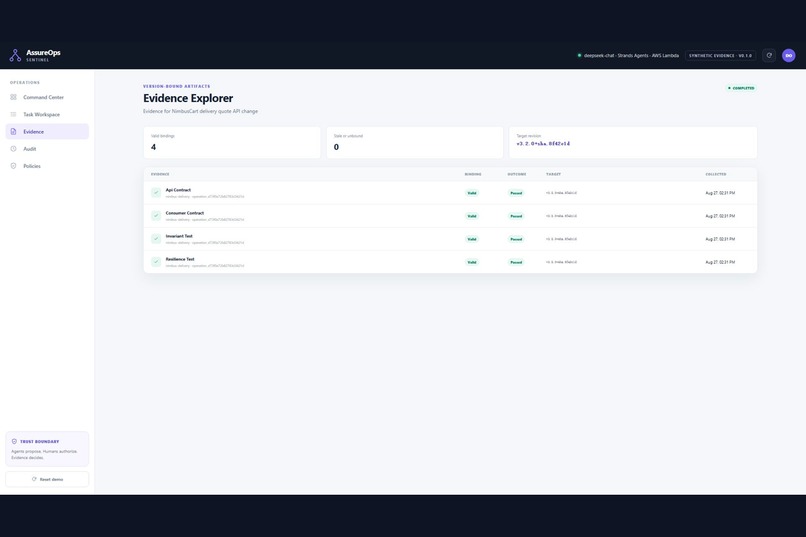Click the check icon for Resilience Test

pyautogui.click(x=156, y=262)
